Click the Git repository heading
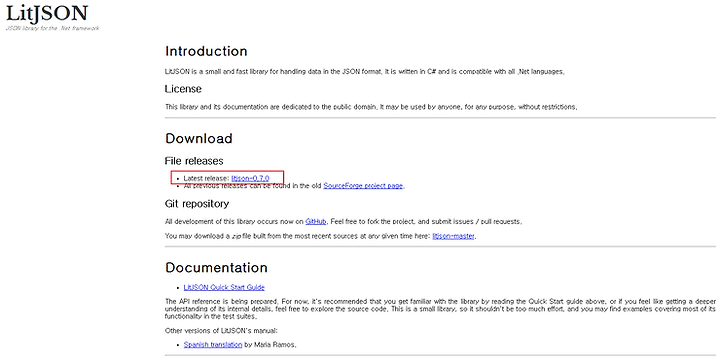This screenshot has width=720, height=360. click(x=197, y=203)
